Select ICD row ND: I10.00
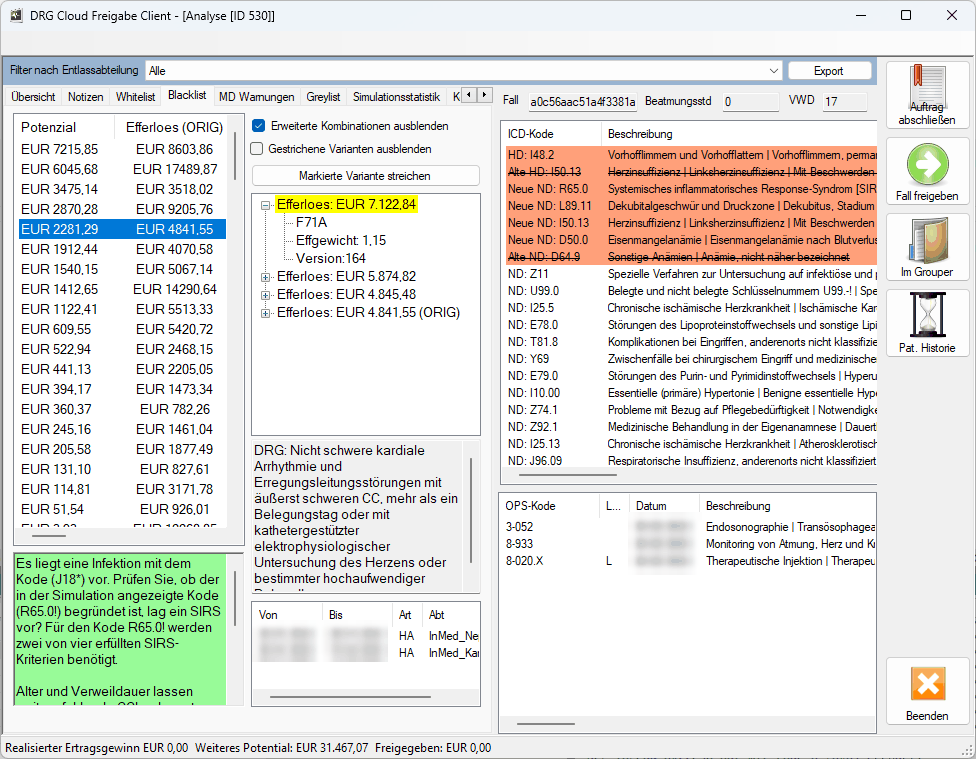This screenshot has height=759, width=976. point(691,393)
